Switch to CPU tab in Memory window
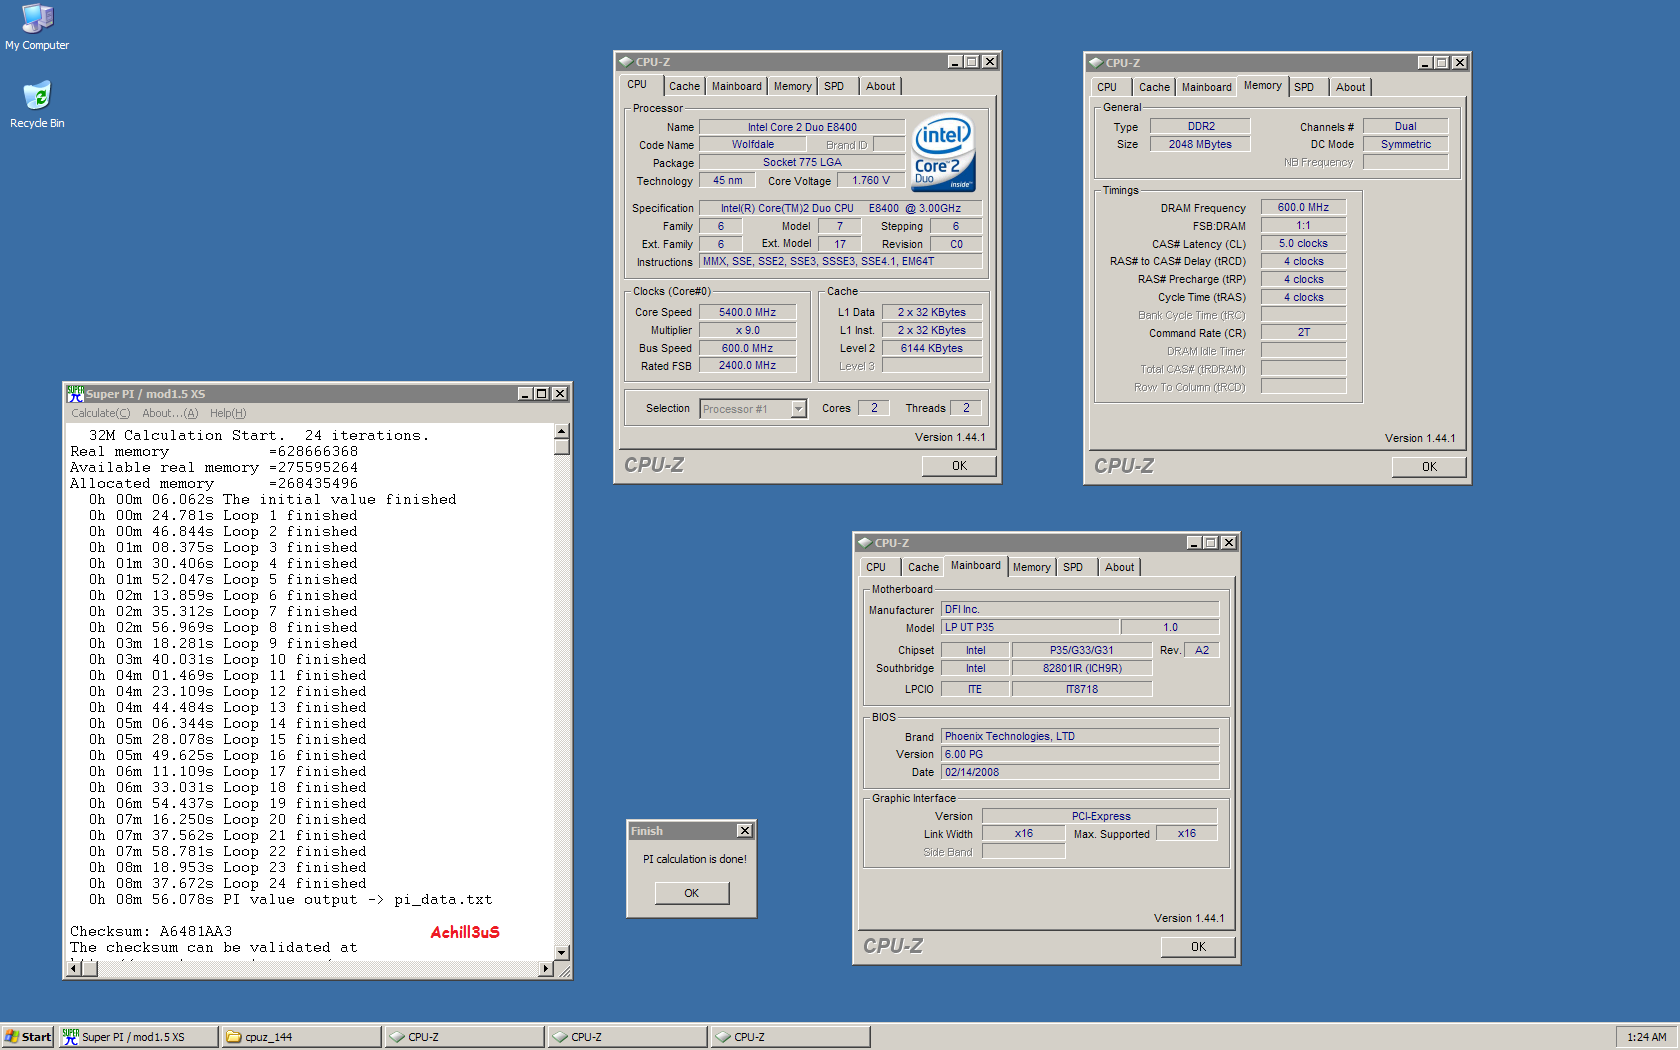Viewport: 1680px width, 1050px height. 1107,87
